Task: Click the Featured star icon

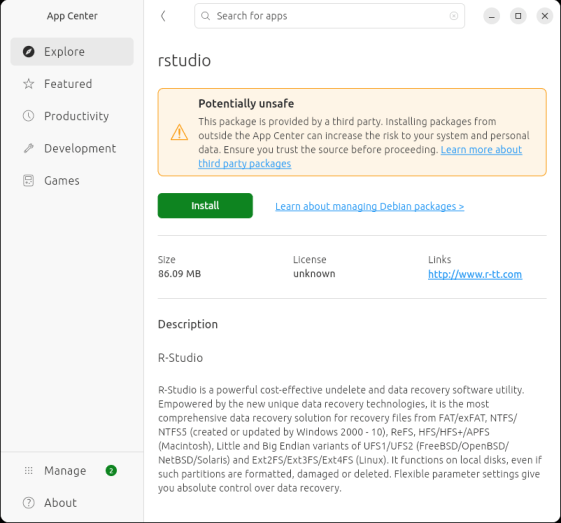Action: [x=29, y=84]
